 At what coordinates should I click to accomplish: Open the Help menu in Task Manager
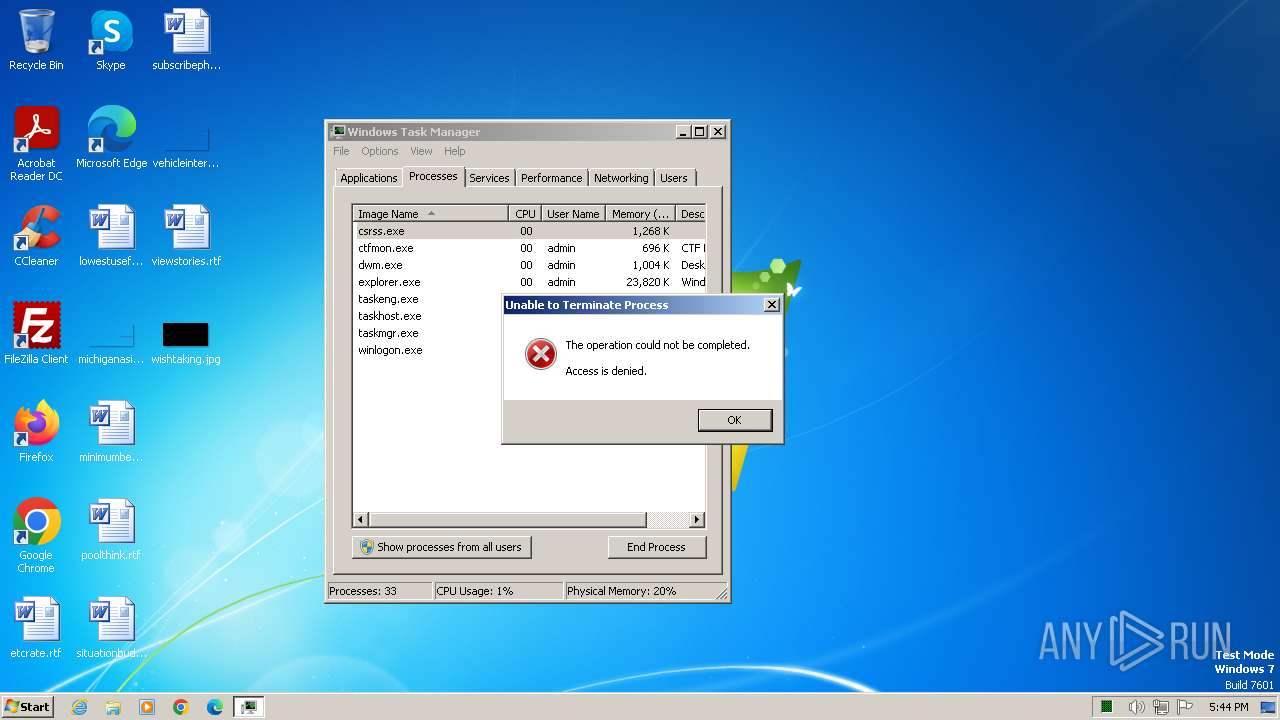455,151
